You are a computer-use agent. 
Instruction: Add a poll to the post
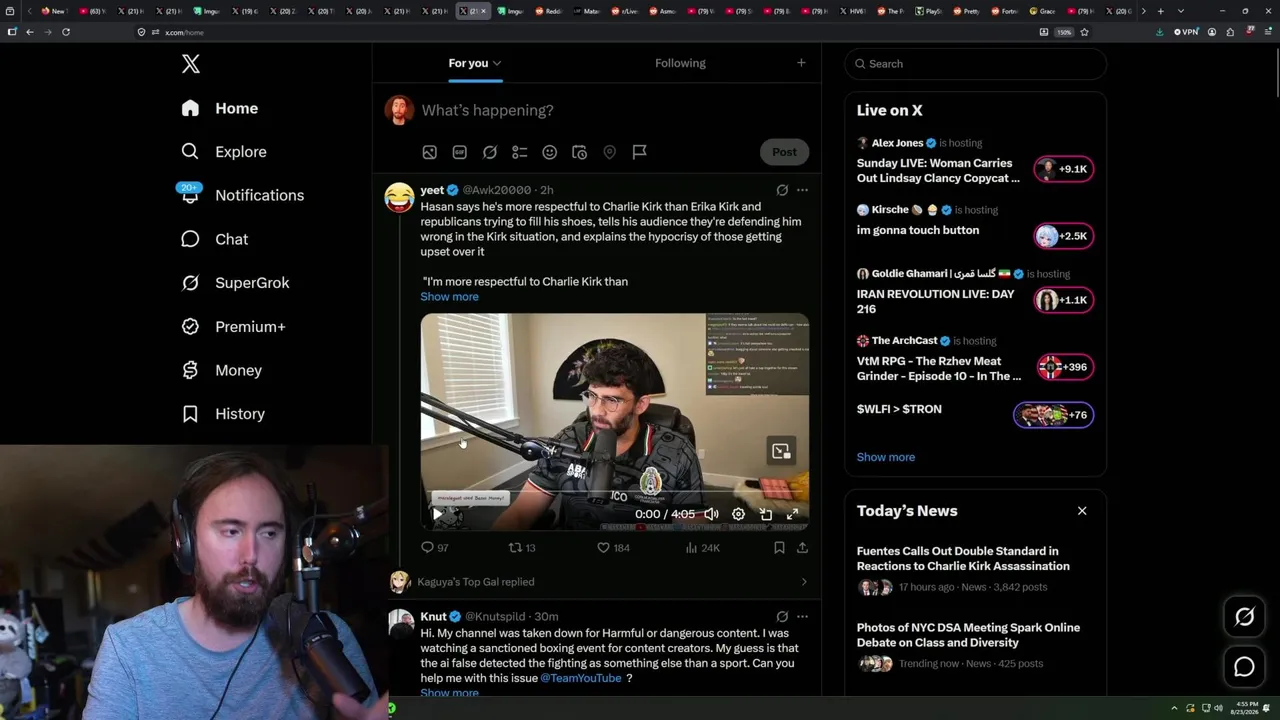[x=519, y=152]
